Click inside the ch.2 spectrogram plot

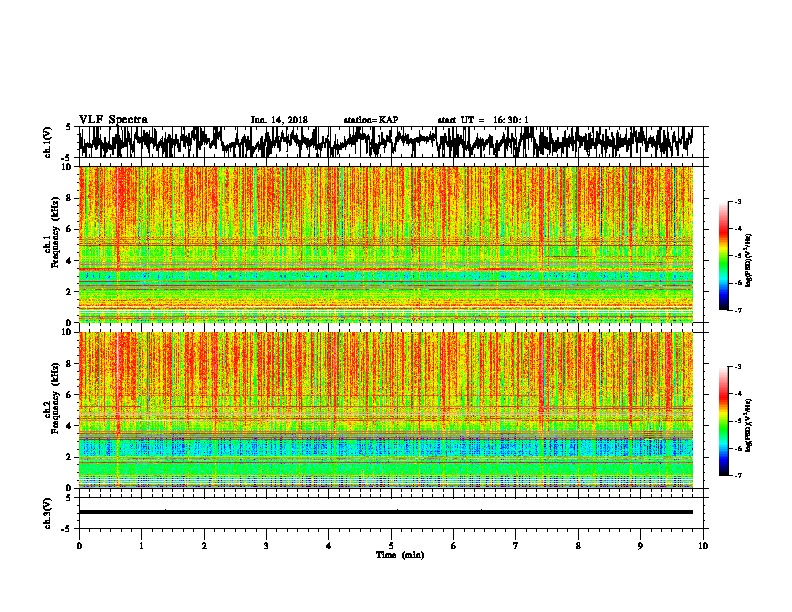tap(385, 410)
